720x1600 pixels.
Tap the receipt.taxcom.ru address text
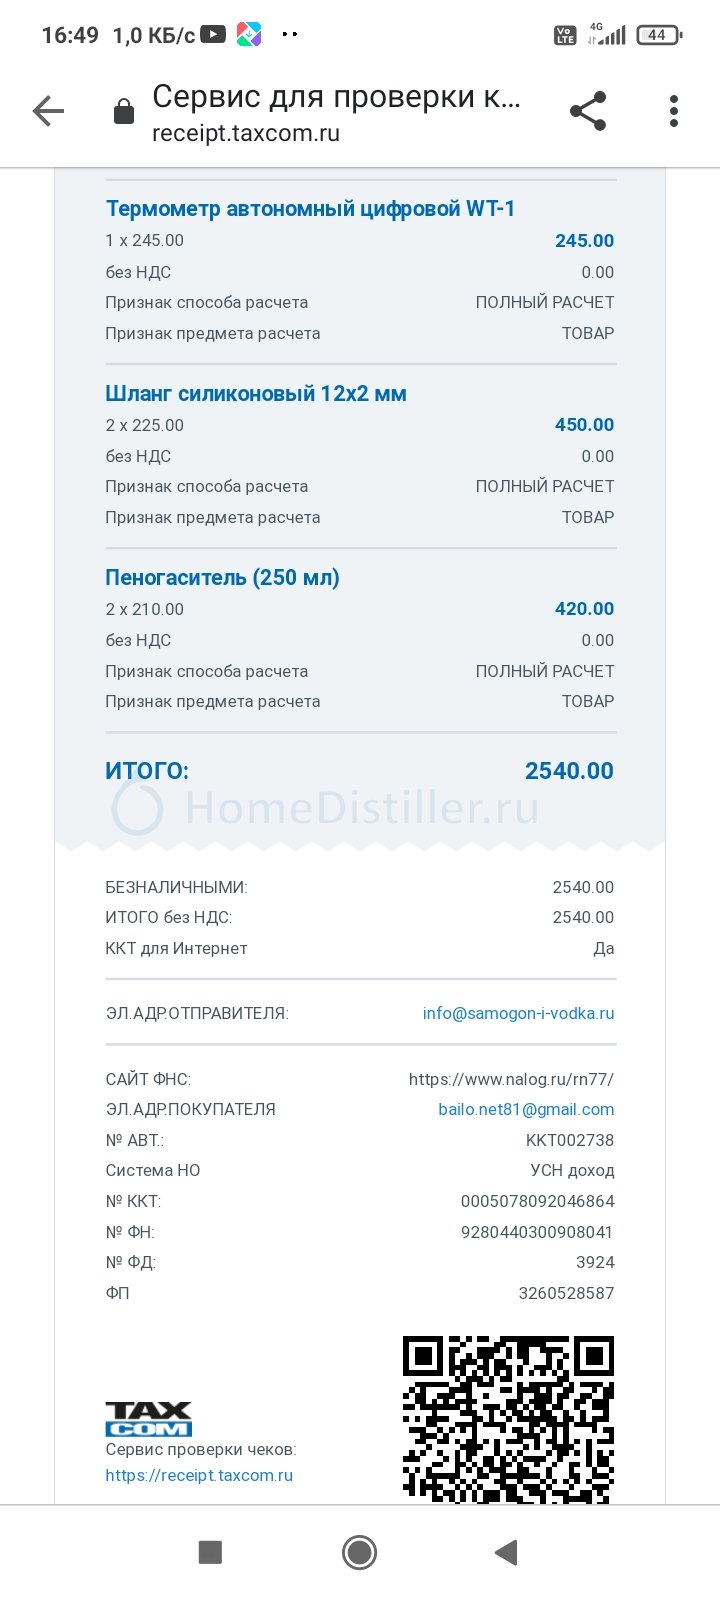(x=246, y=134)
